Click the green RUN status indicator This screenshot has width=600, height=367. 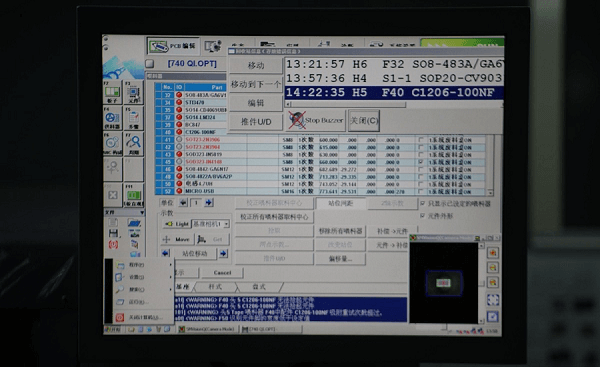point(462,42)
